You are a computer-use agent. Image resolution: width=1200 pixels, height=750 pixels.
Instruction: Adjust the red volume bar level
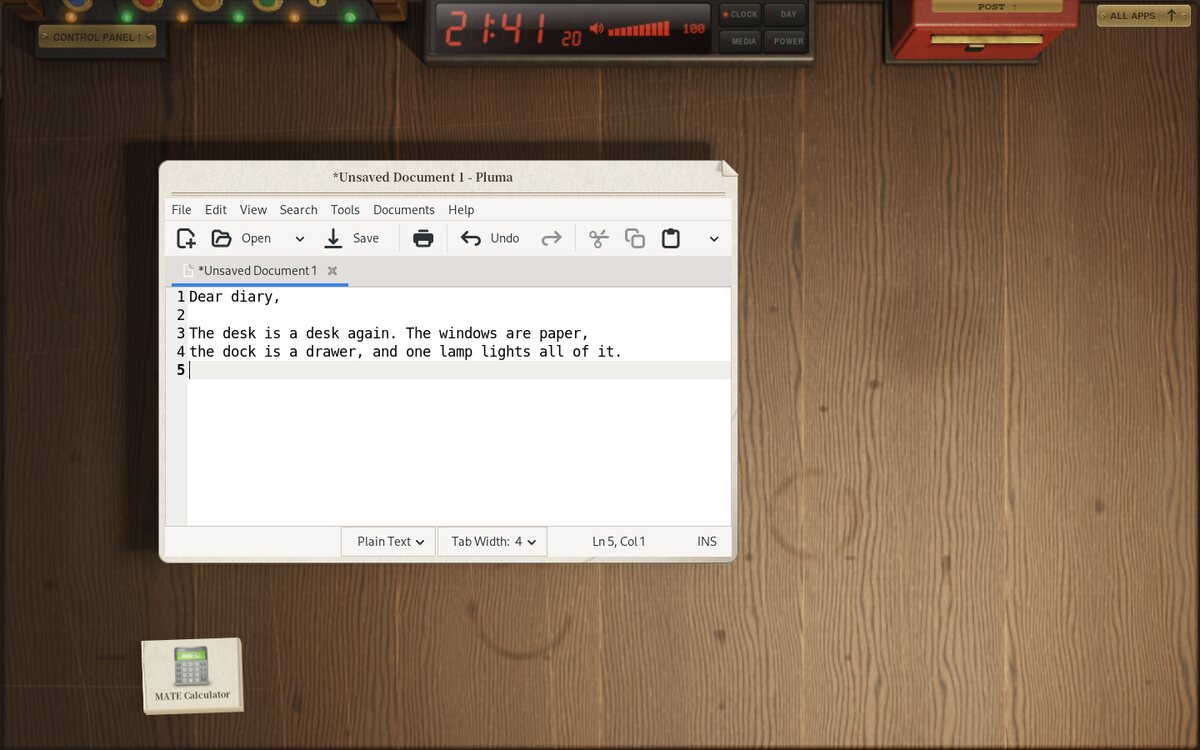coord(638,30)
